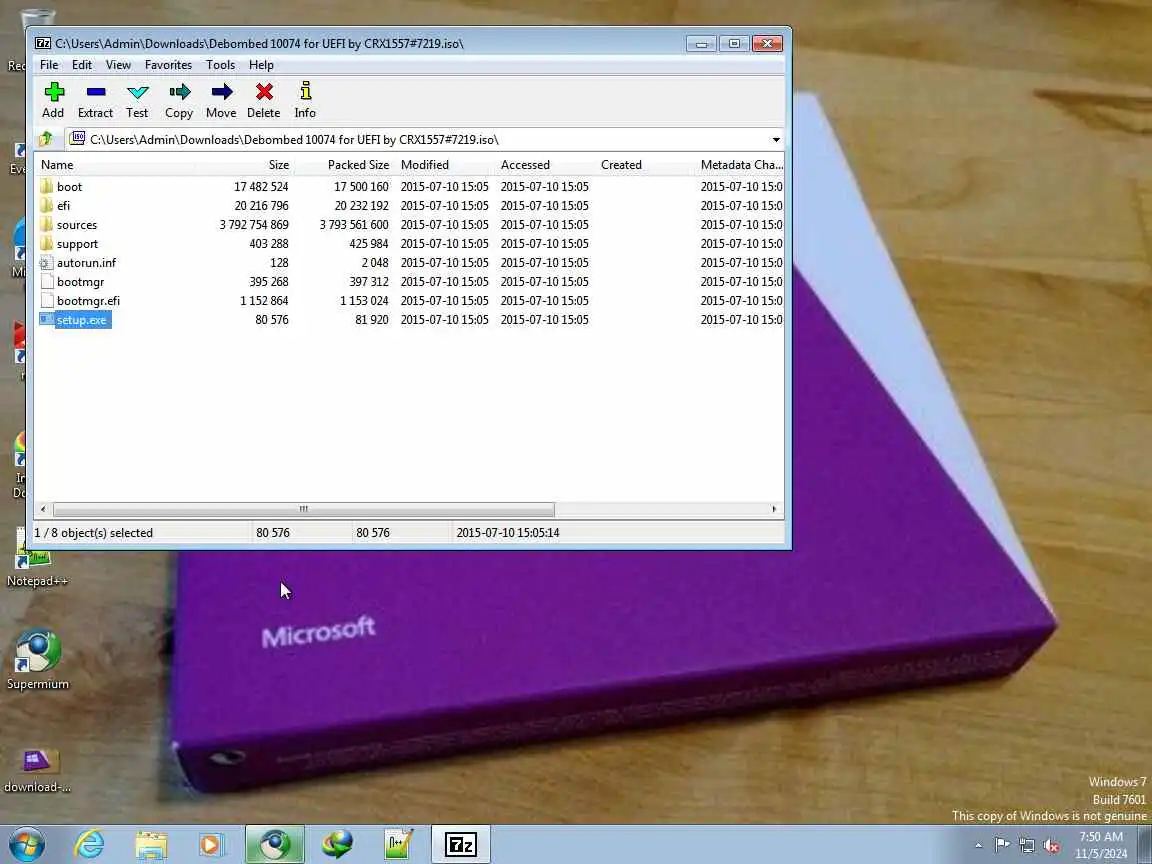The image size is (1152, 864).
Task: Show hidden tray icons arrow
Action: [978, 846]
